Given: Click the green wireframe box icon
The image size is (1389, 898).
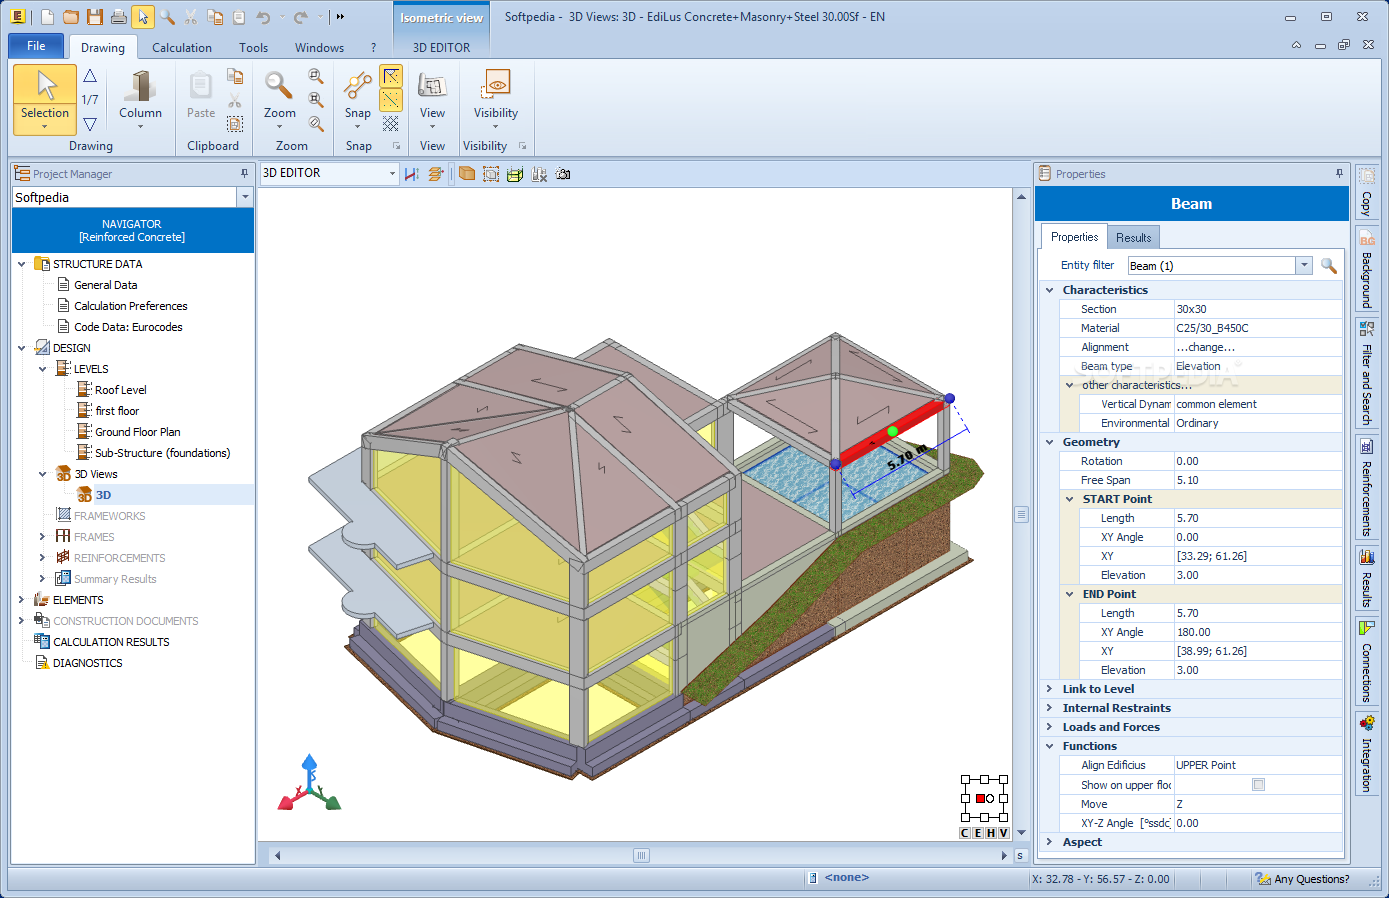Looking at the screenshot, I should (x=515, y=174).
